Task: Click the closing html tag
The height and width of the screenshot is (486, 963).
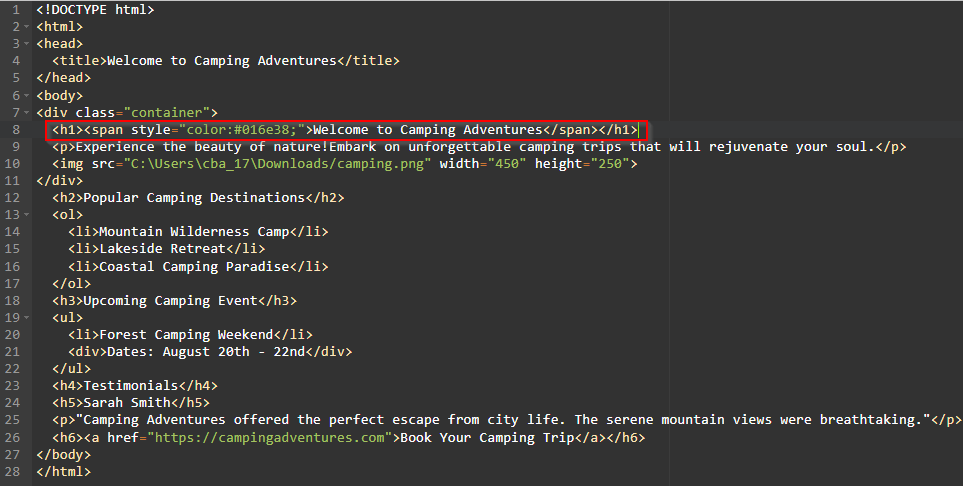Action: tap(63, 472)
